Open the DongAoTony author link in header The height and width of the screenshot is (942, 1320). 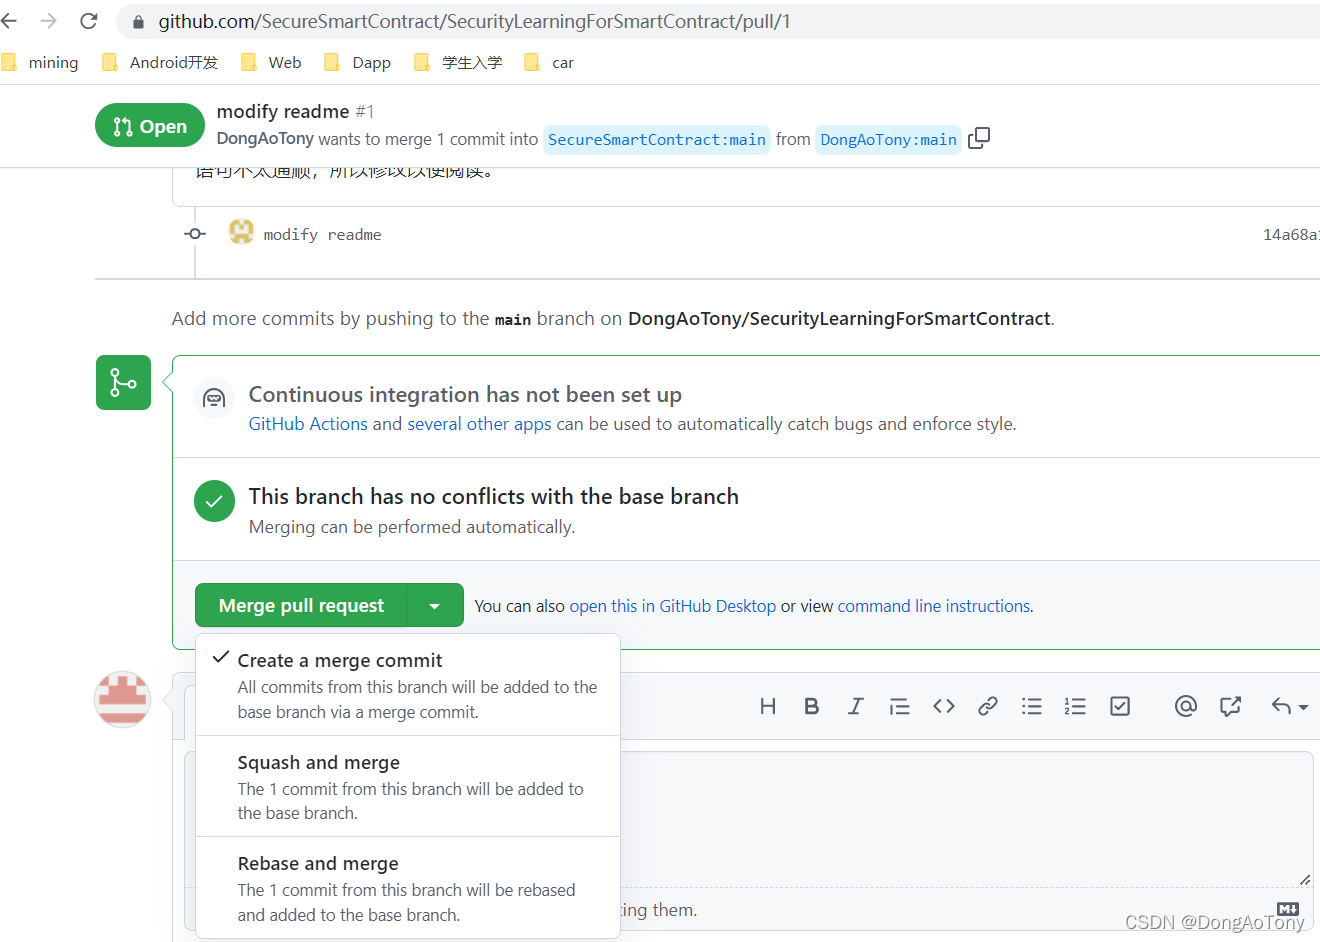(x=265, y=139)
